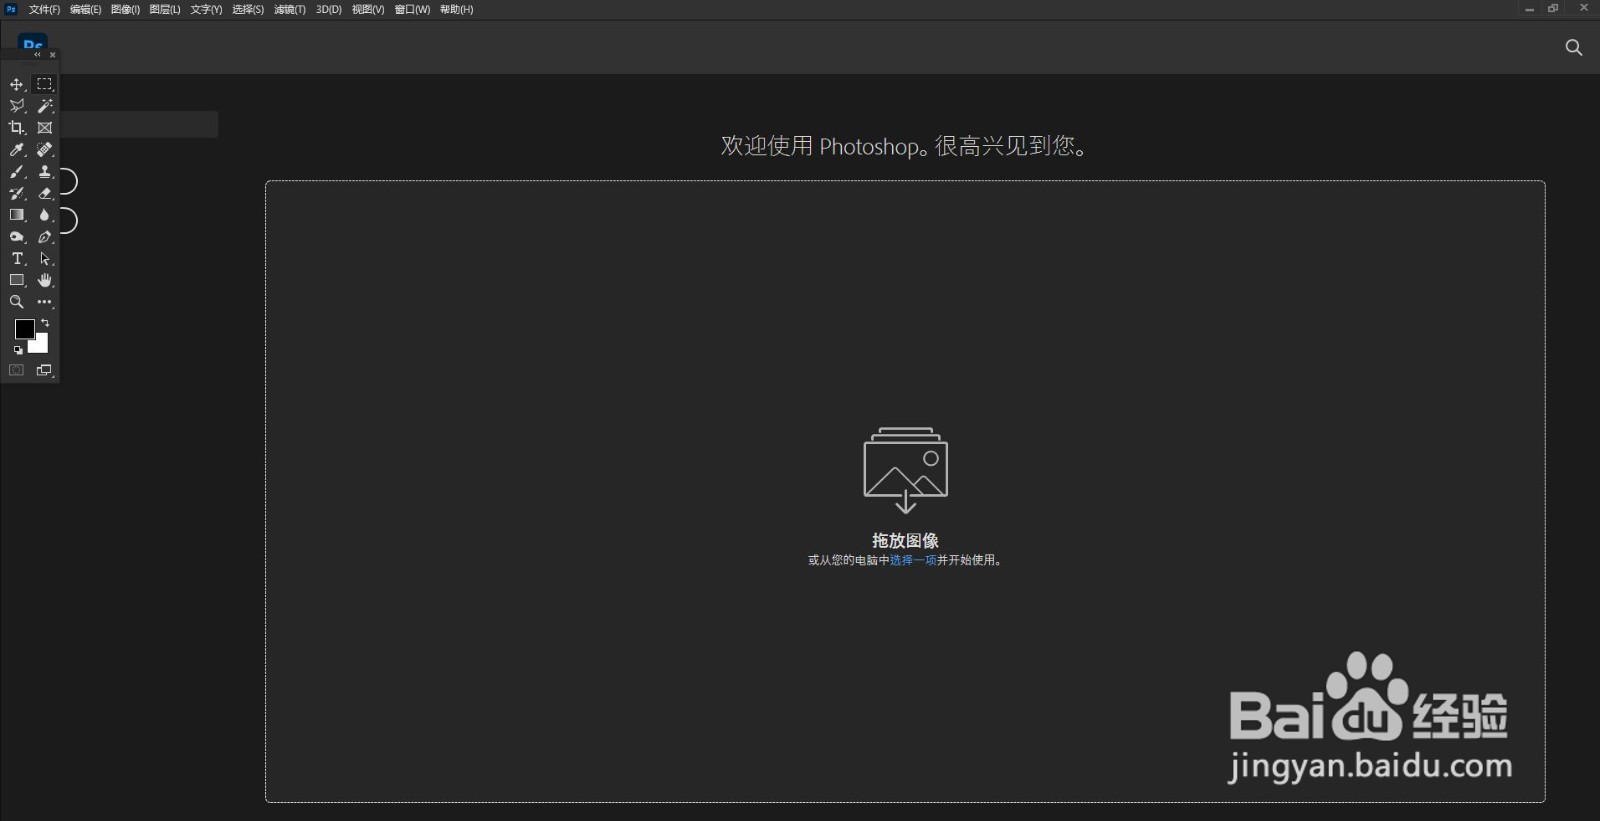Select the Brush tool
Viewport: 1600px width, 821px height.
click(17, 172)
